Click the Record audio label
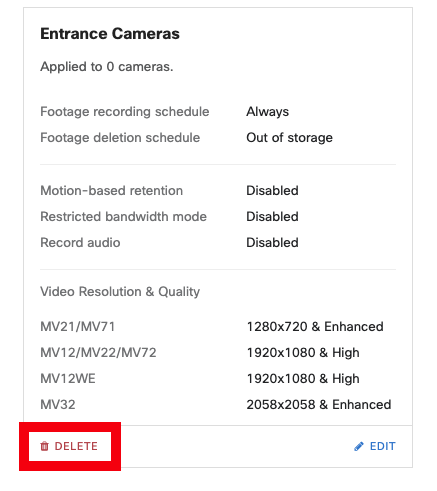Screen dimensions: 437x491 click(80, 243)
